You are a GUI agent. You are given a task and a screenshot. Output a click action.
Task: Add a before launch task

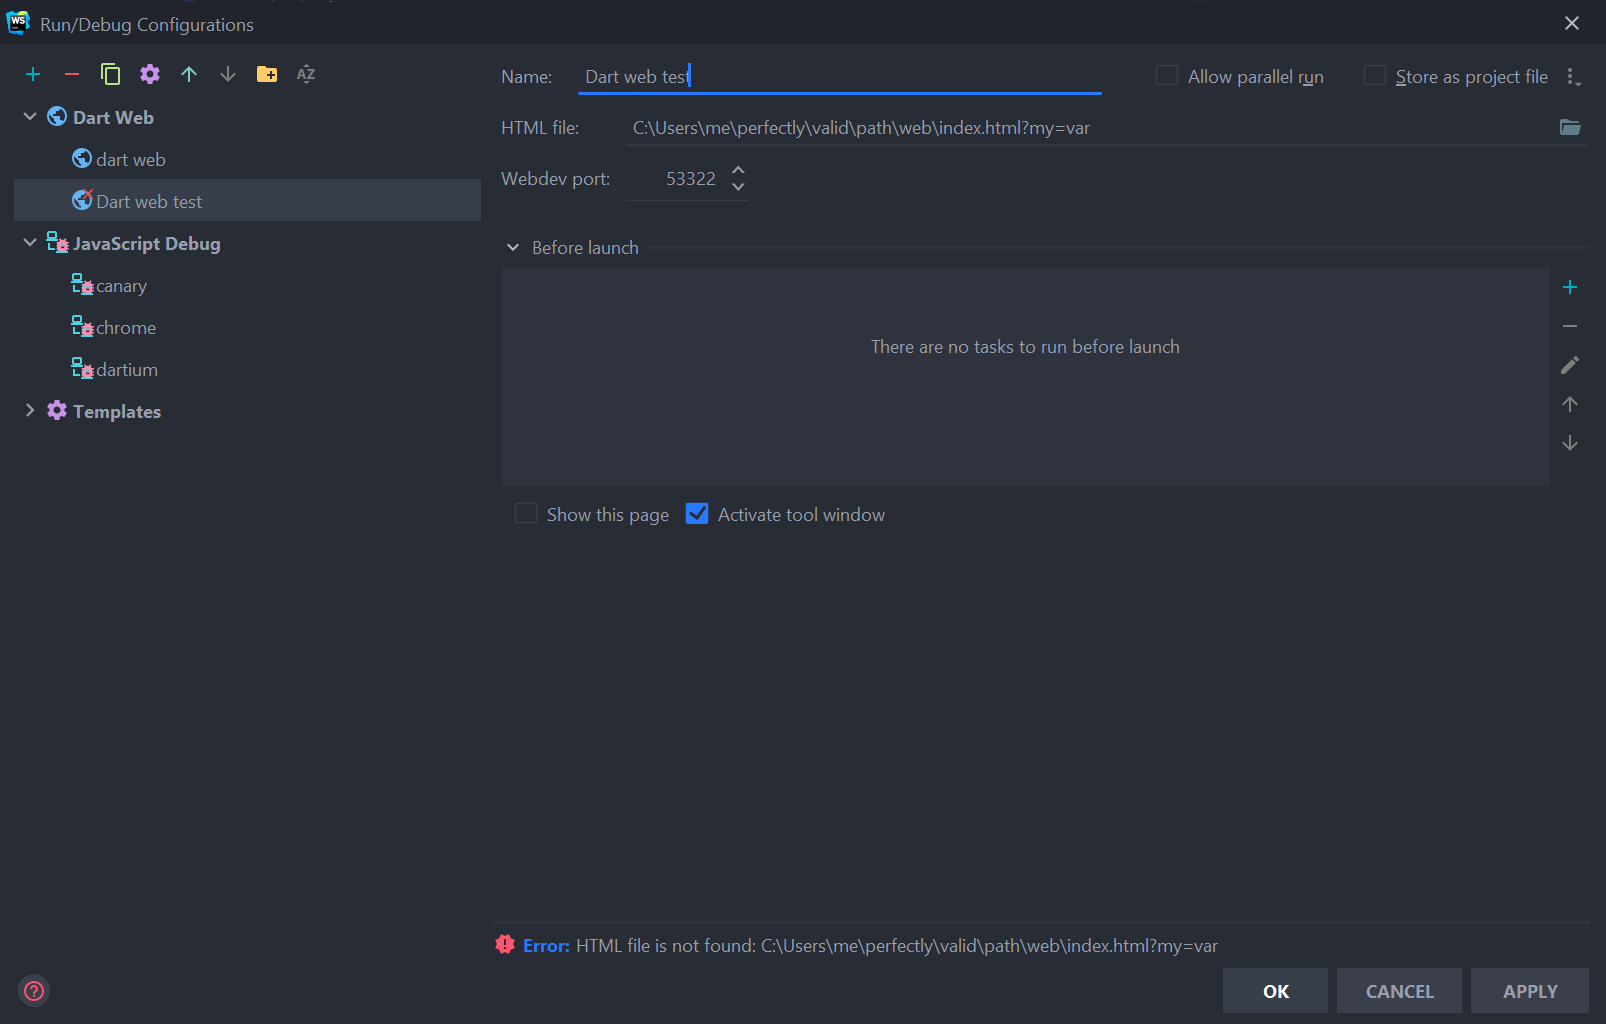(1570, 287)
